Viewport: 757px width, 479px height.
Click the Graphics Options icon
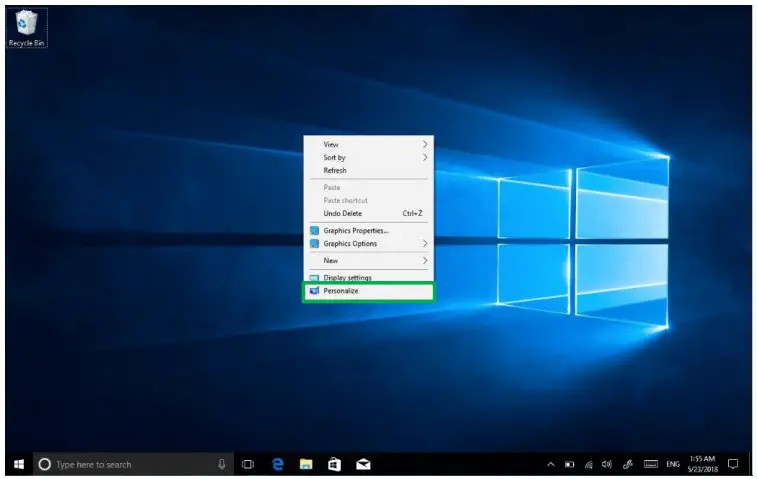click(x=314, y=244)
